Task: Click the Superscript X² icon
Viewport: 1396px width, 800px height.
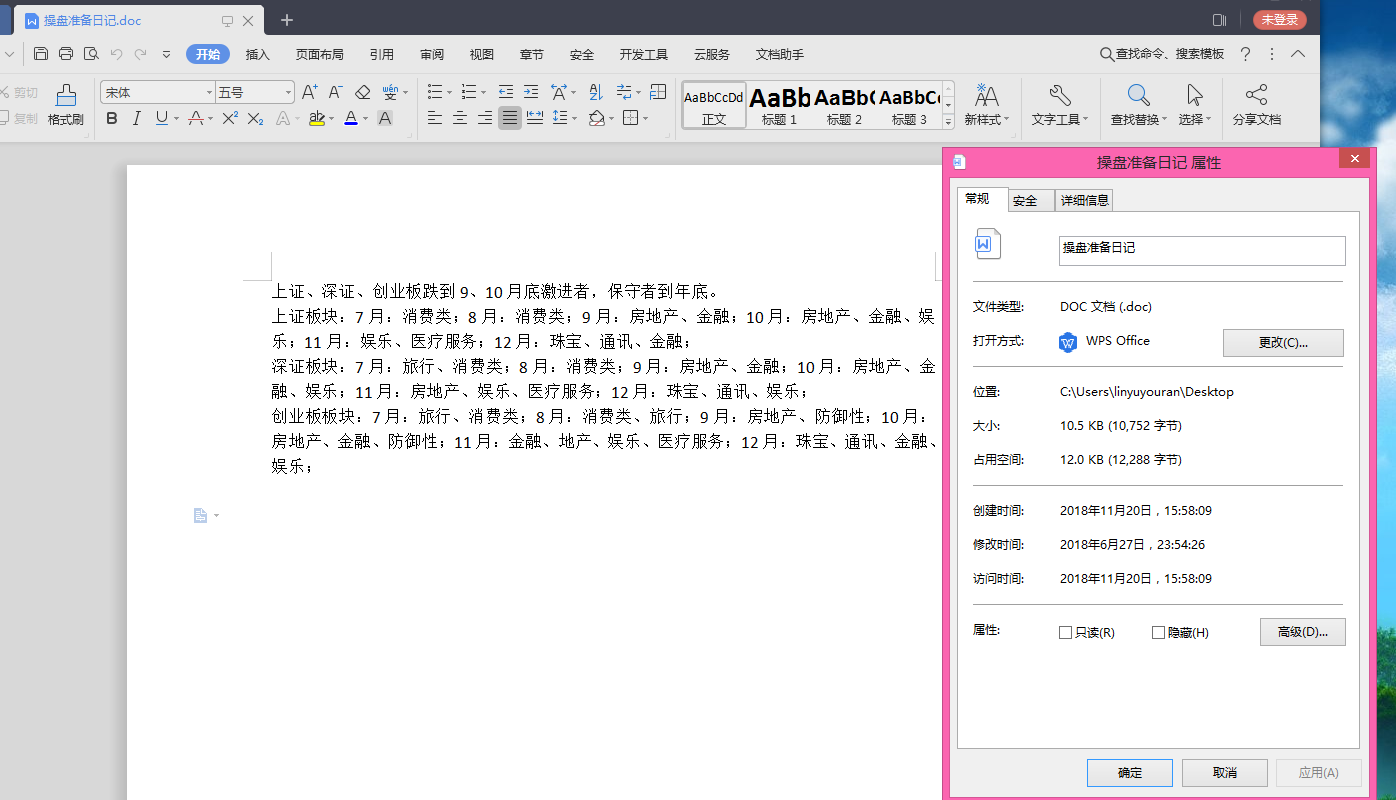Action: [229, 118]
